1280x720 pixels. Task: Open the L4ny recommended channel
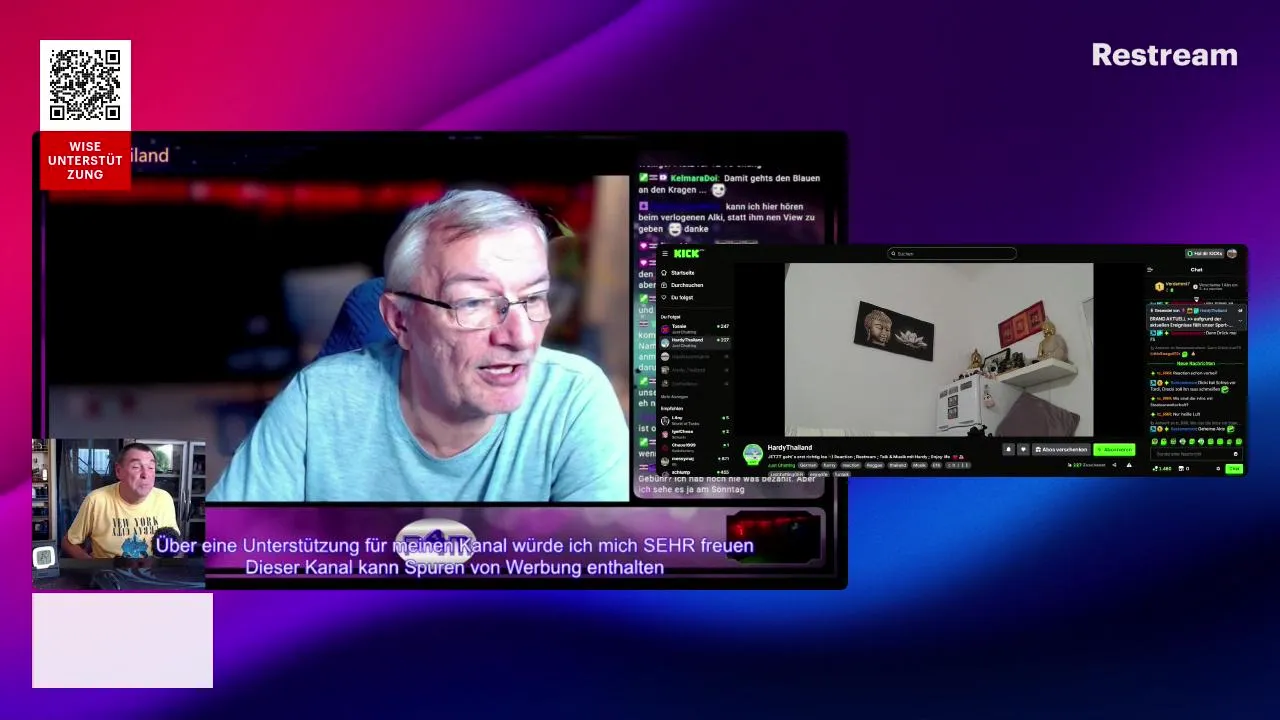(695, 419)
